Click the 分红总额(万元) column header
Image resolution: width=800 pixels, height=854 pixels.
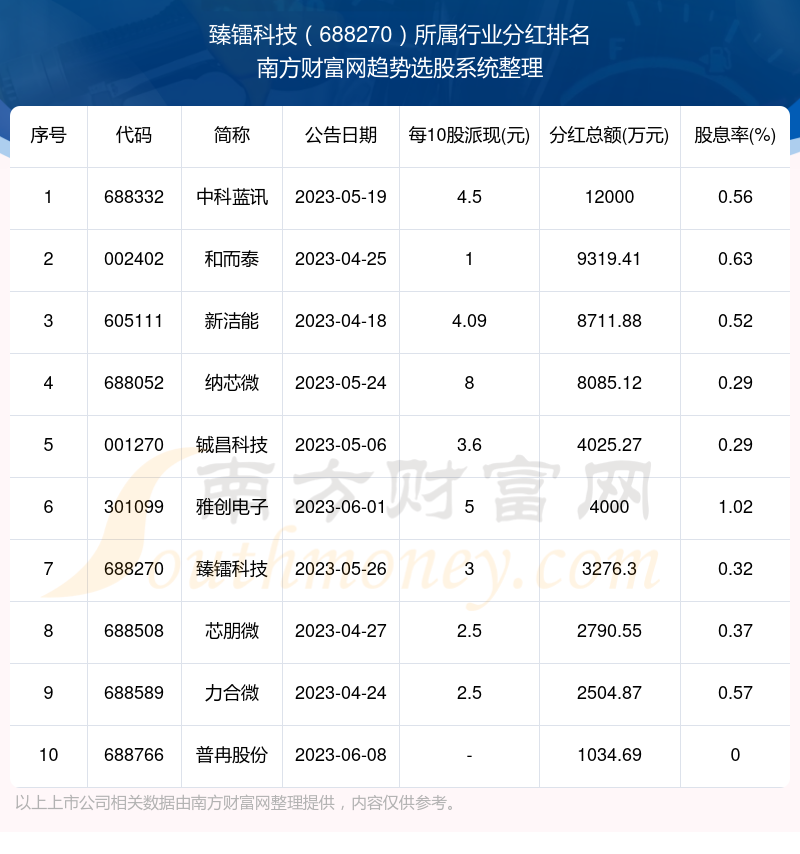click(609, 135)
